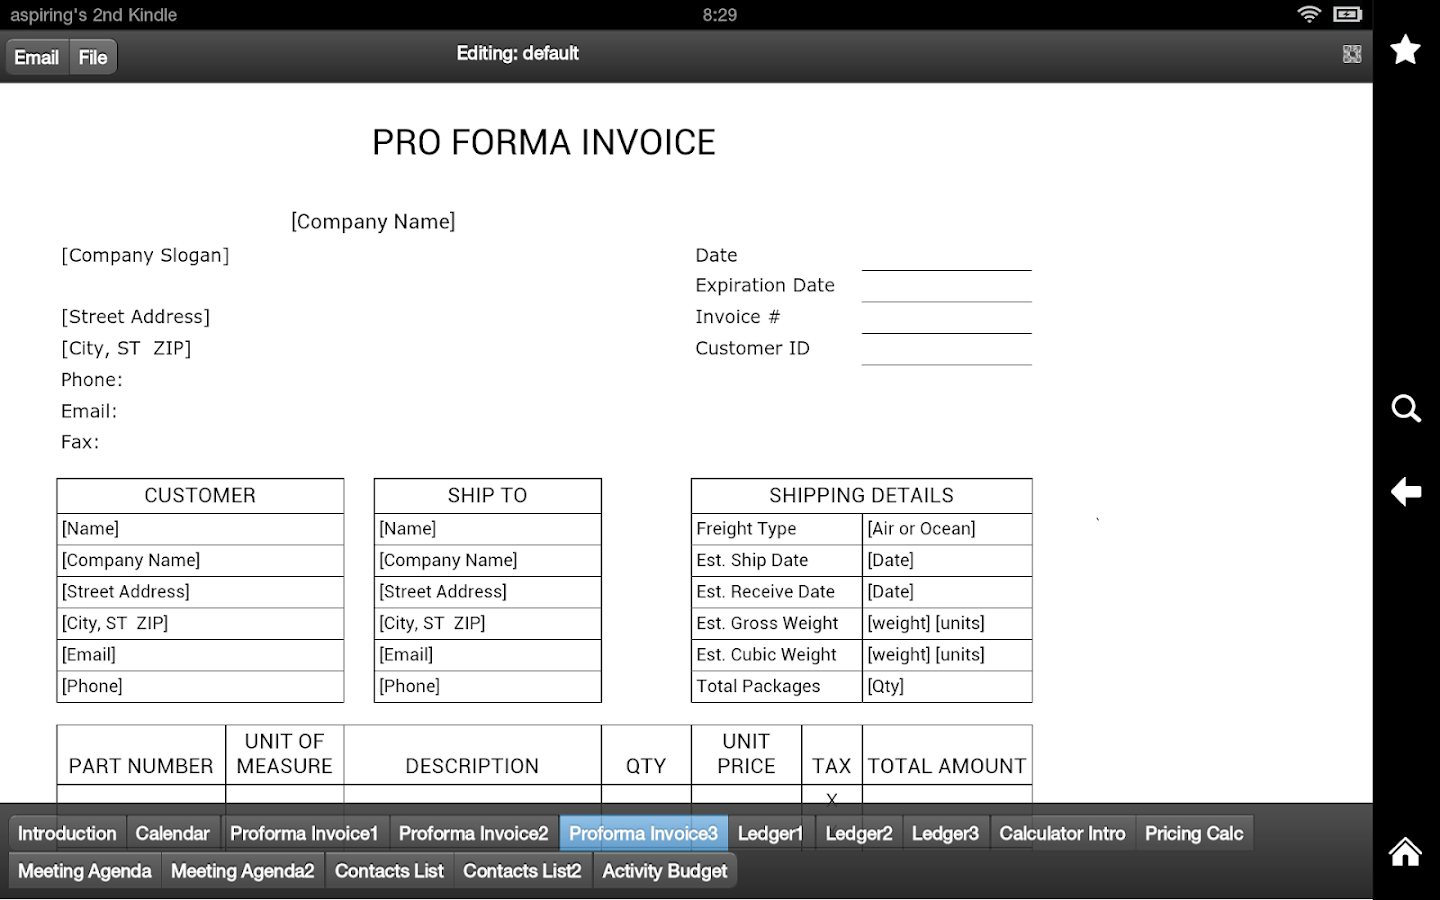Open the Email menu button
Screen dimensions: 1440x900
click(37, 57)
